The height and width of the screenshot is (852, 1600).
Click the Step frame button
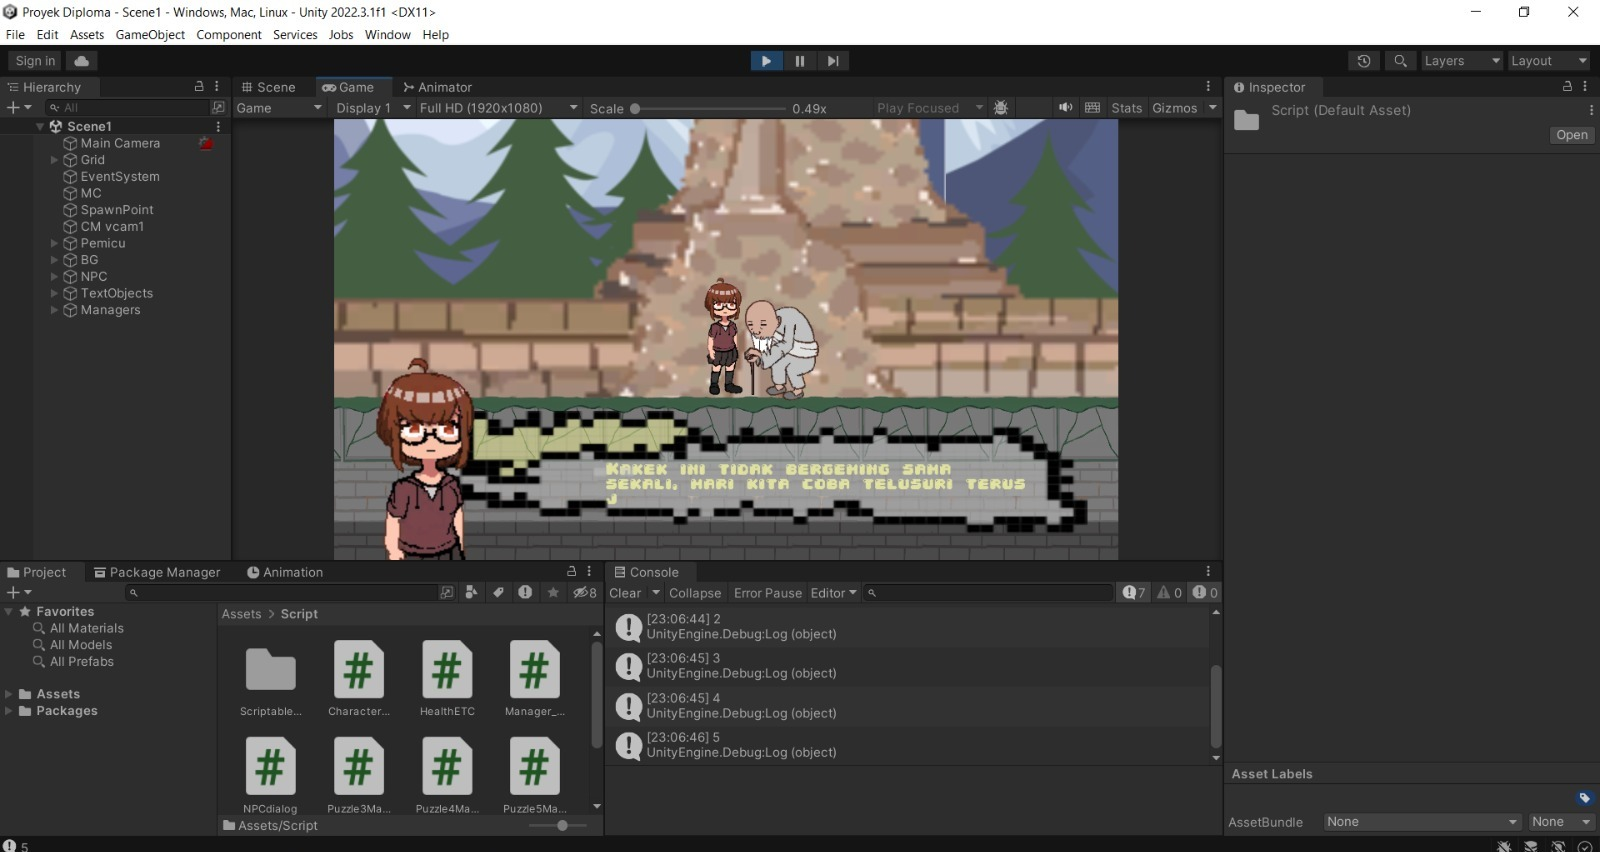coord(832,61)
